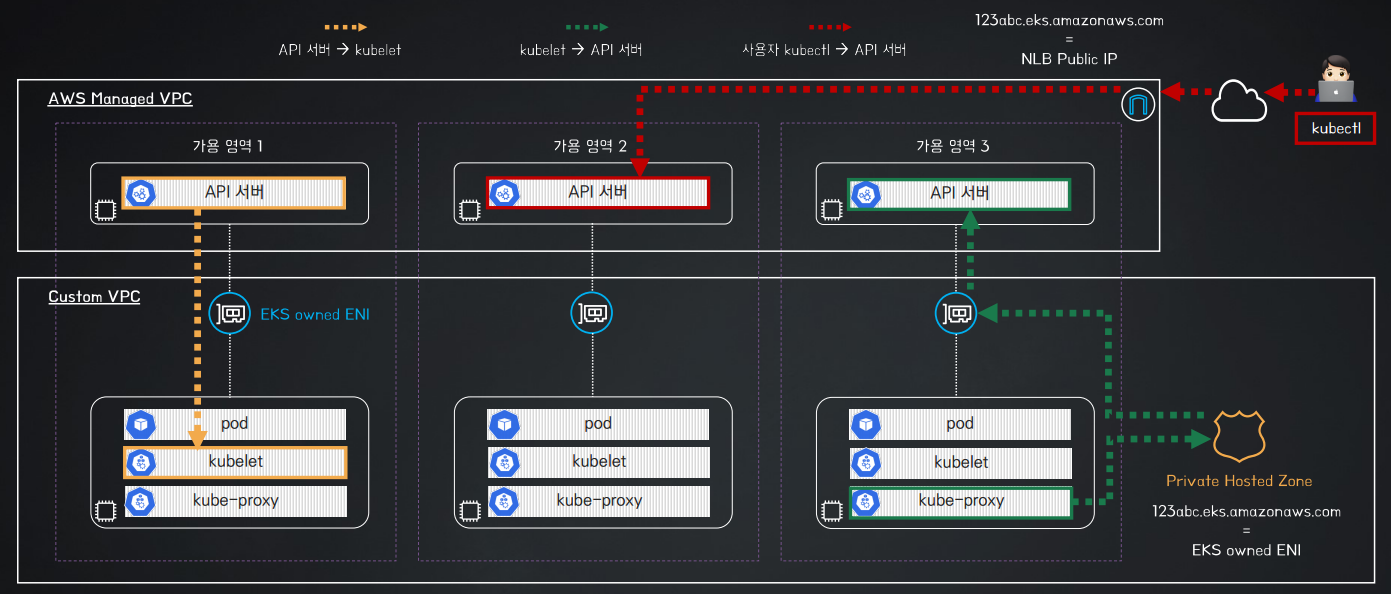Click the worker node chip icon in 가용 영역 3
This screenshot has height=594, width=1391.
coord(829,510)
